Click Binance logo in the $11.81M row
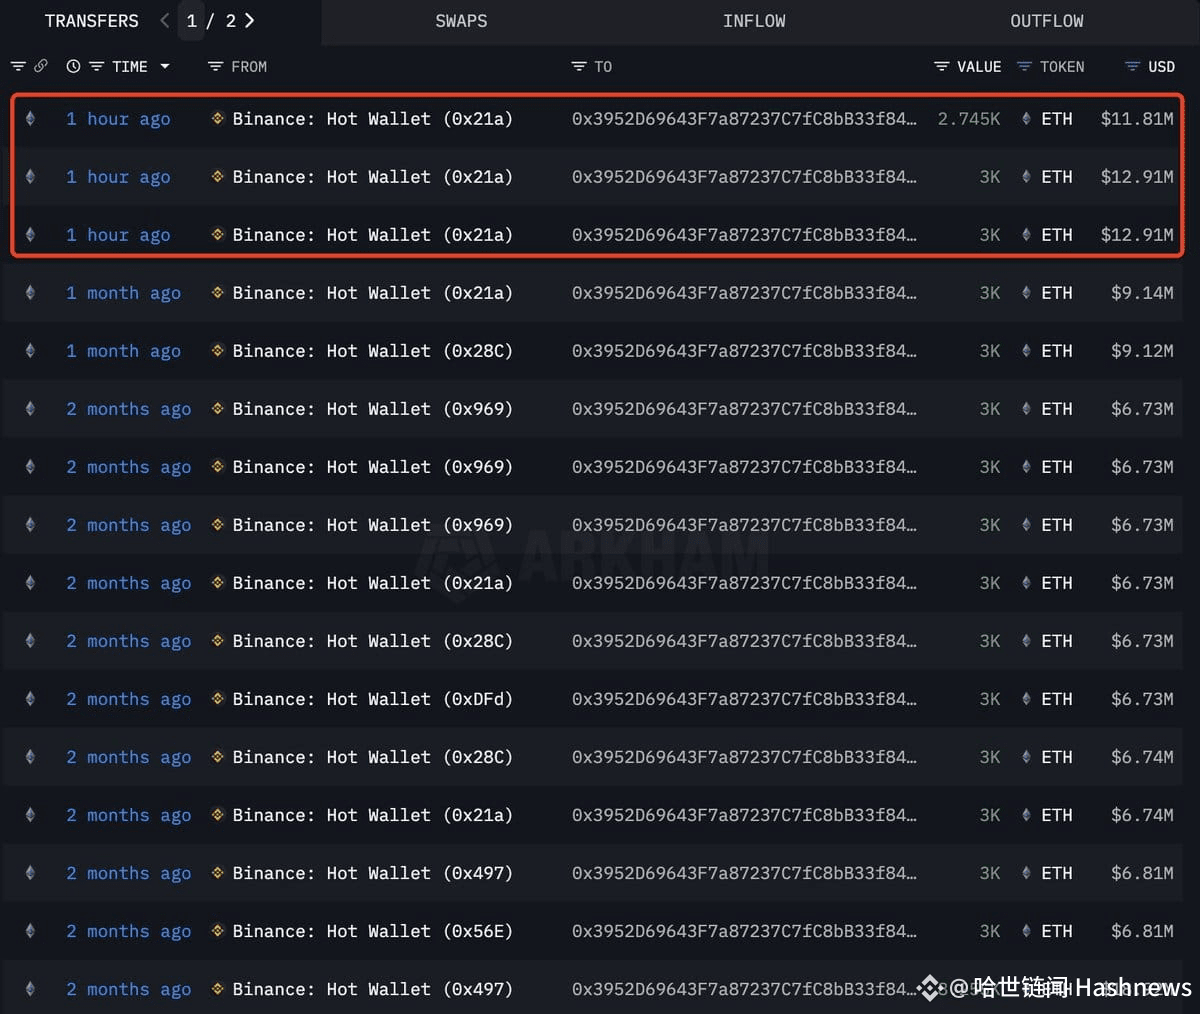The width and height of the screenshot is (1200, 1014). [217, 119]
